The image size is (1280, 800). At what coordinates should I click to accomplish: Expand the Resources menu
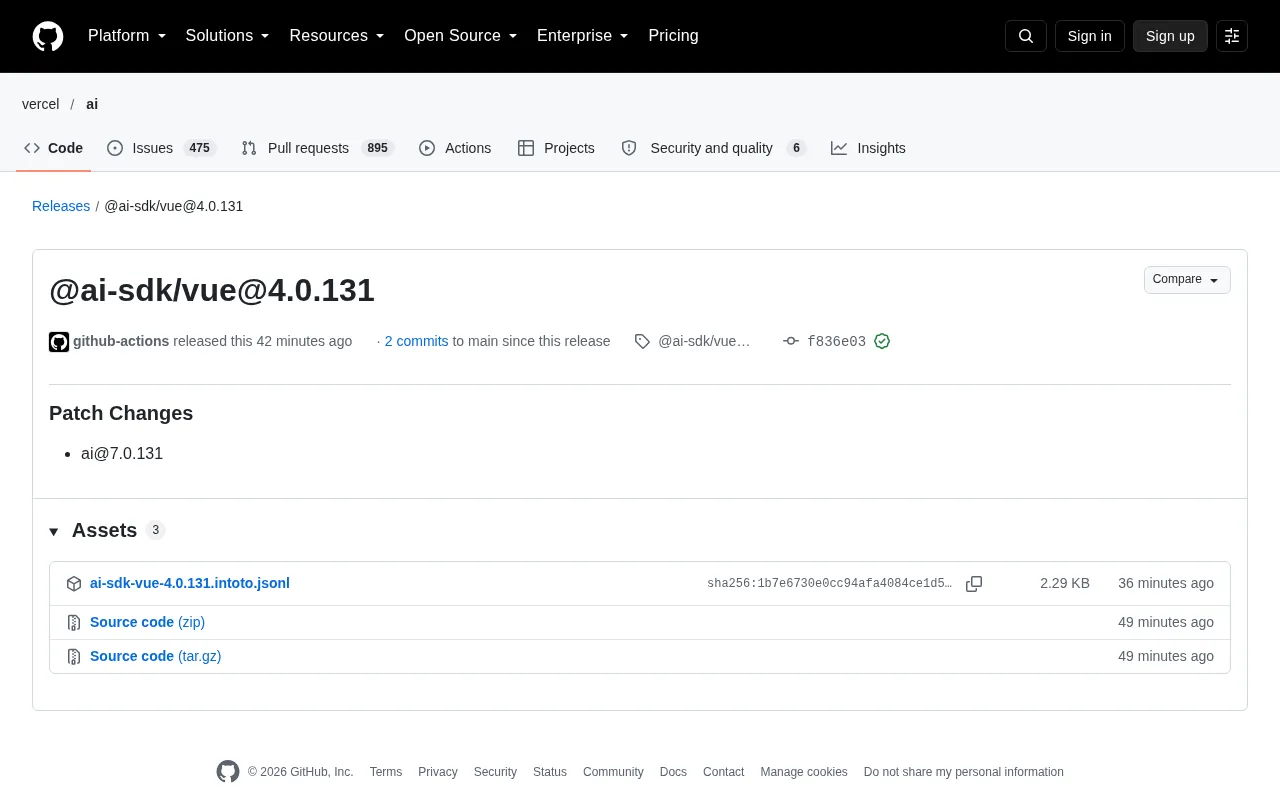click(337, 36)
